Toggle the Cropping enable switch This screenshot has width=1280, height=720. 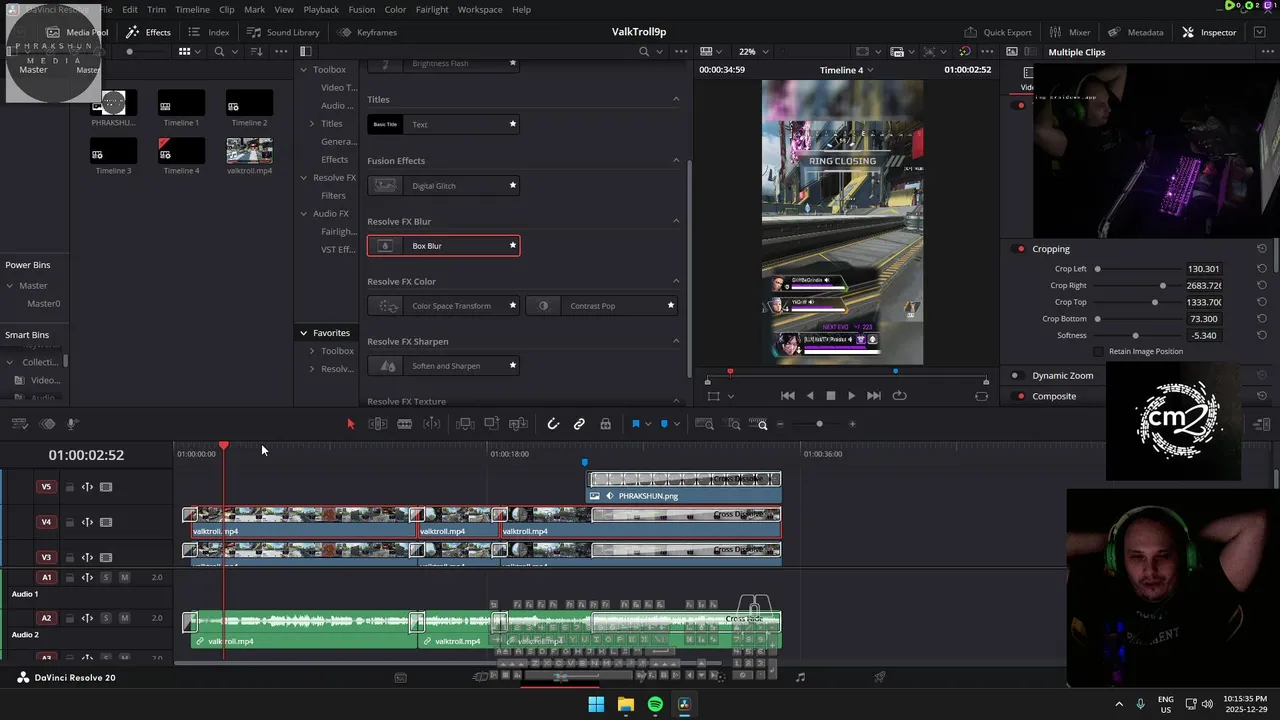(1020, 249)
